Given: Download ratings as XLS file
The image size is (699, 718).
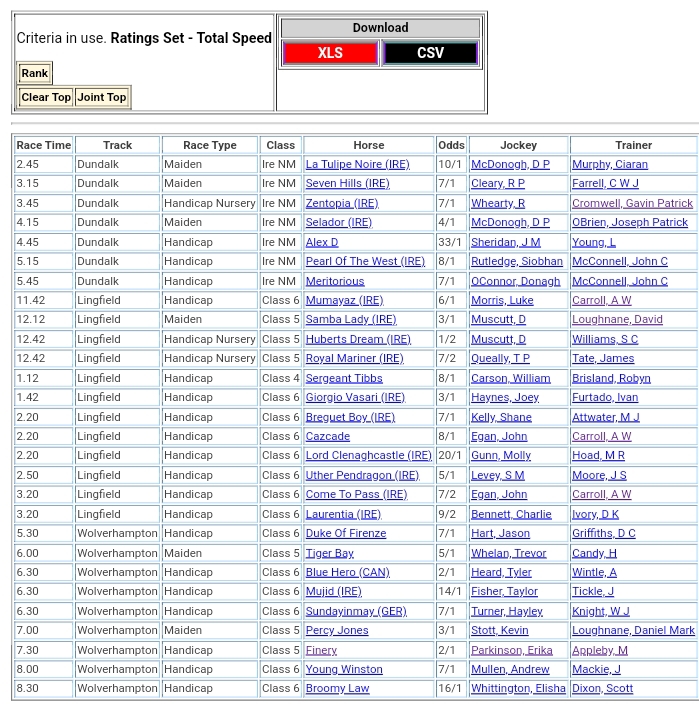Looking at the screenshot, I should tap(329, 53).
